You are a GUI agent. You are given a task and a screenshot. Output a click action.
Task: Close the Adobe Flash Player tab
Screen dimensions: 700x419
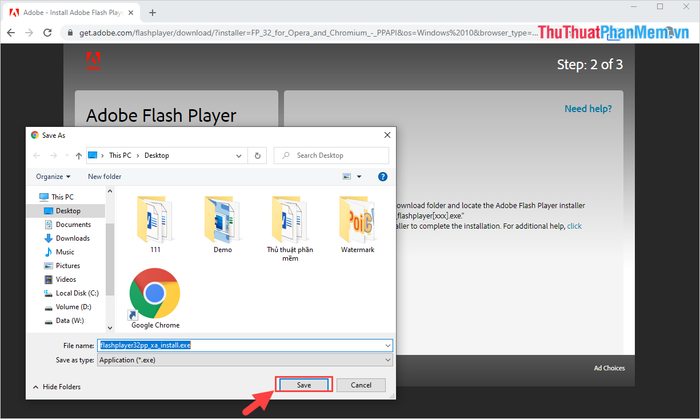[131, 12]
